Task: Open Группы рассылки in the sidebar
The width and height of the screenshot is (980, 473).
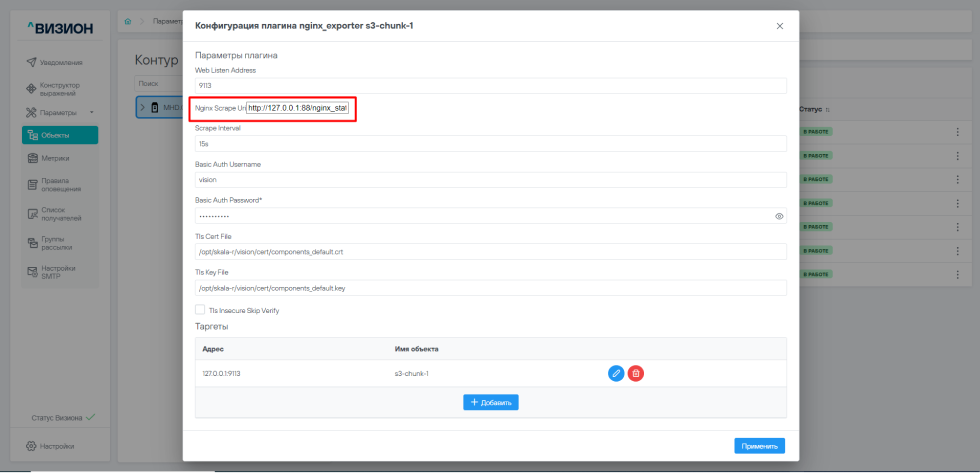Action: [x=61, y=242]
